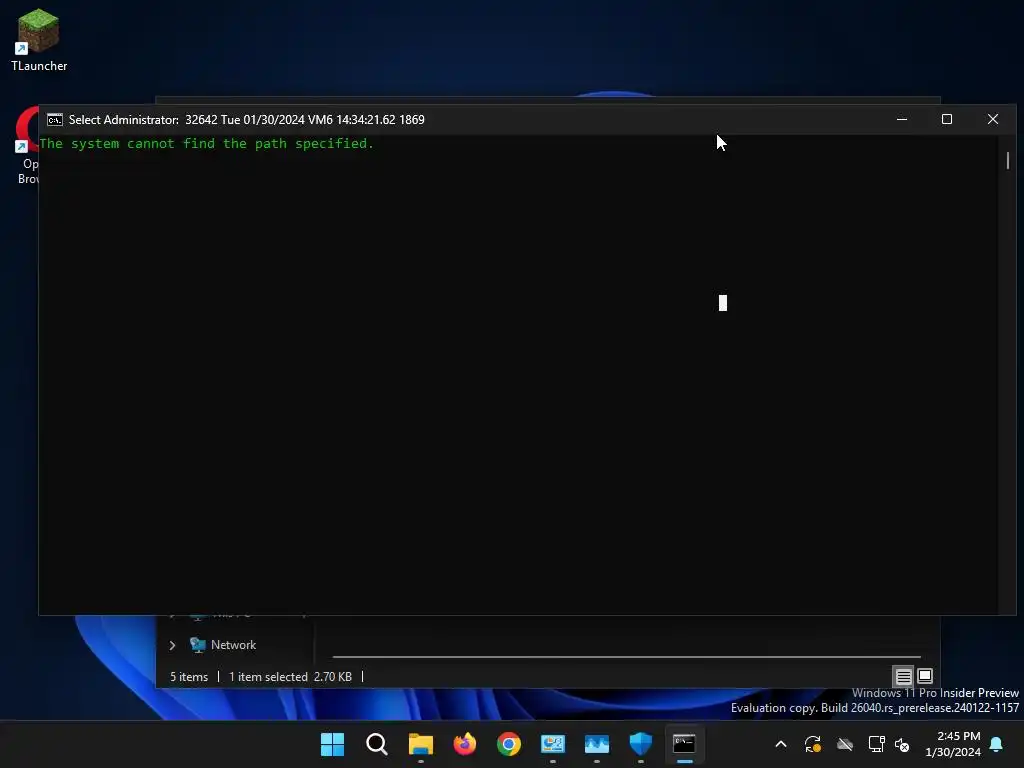1024x768 pixels.
Task: Click the Command Prompt window title text
Action: (246, 120)
